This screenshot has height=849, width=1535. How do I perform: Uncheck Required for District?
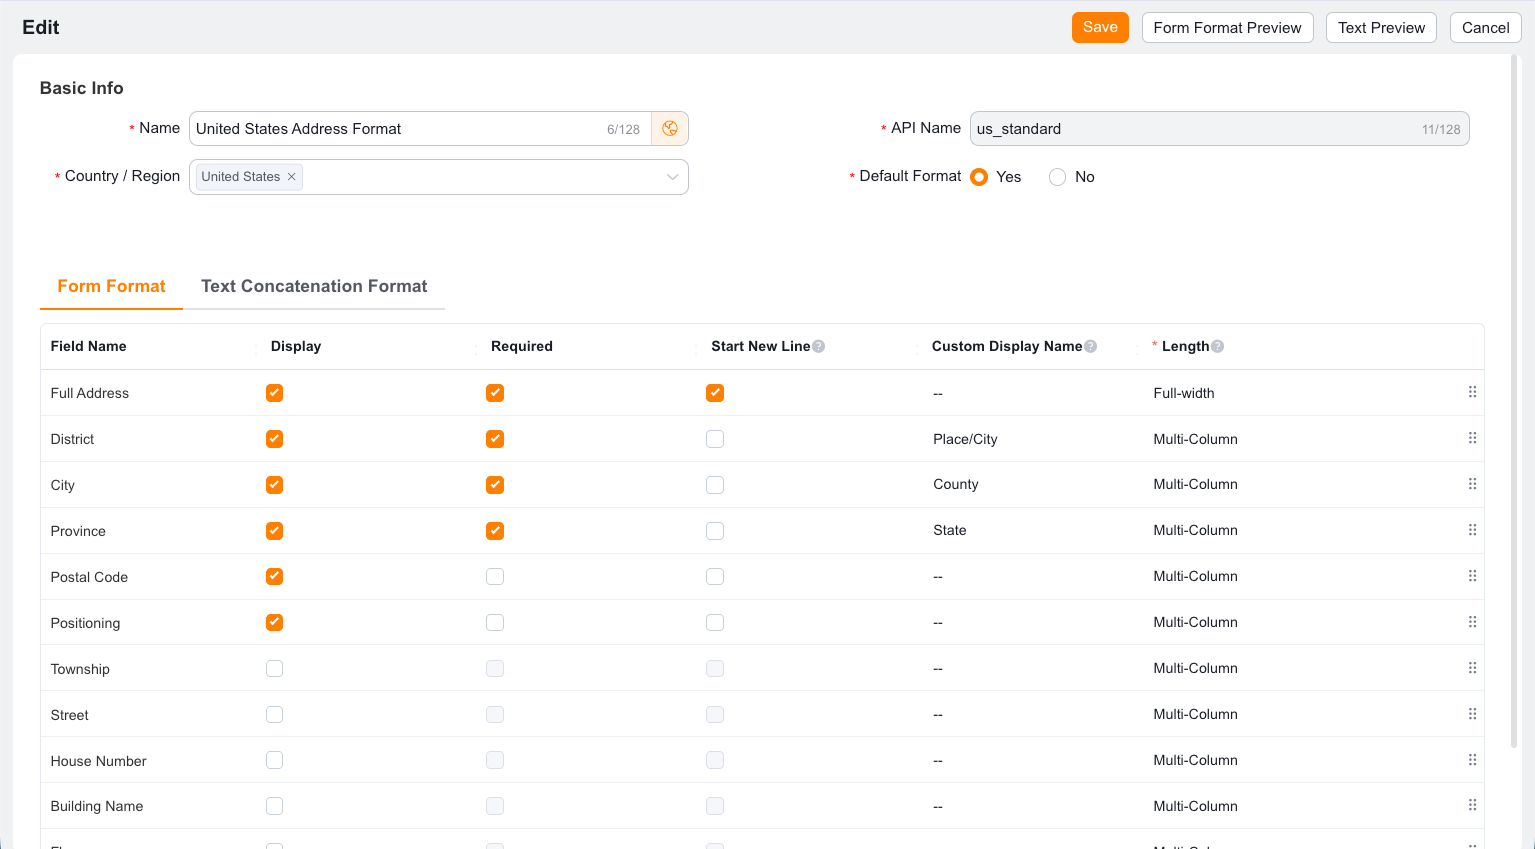[495, 439]
